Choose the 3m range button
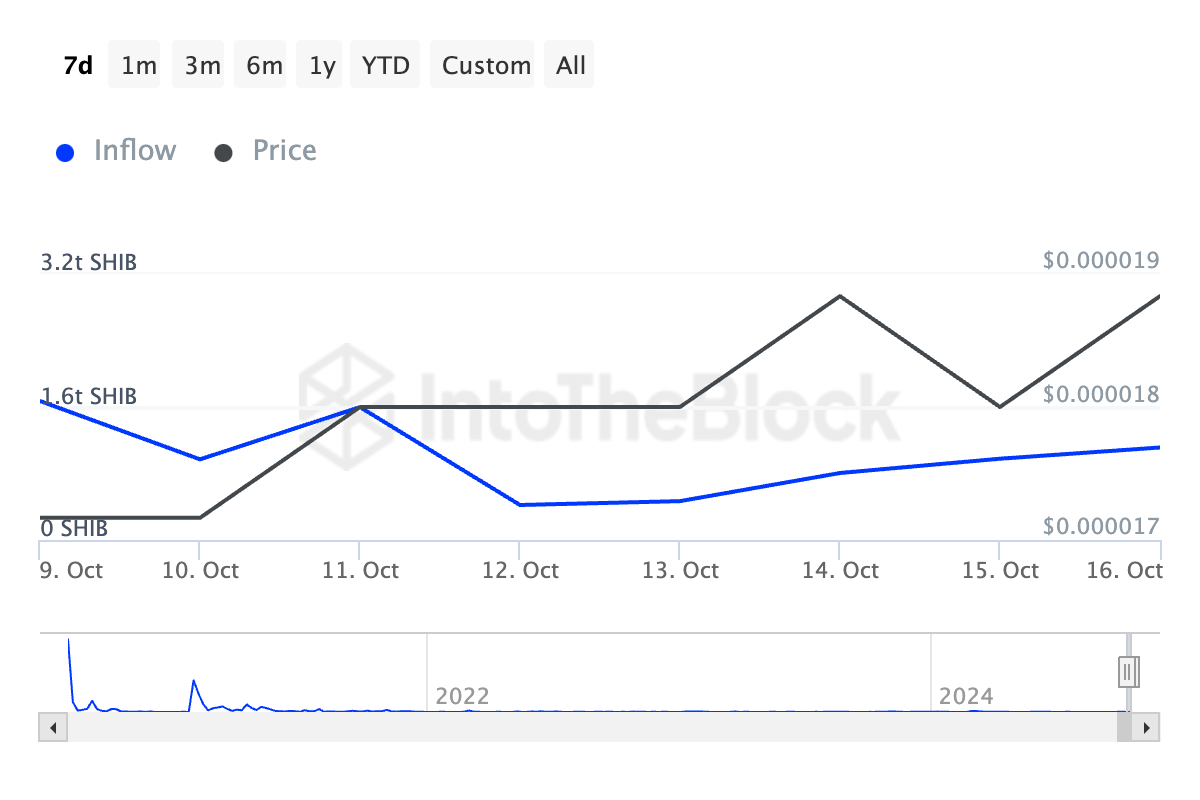 tap(202, 65)
